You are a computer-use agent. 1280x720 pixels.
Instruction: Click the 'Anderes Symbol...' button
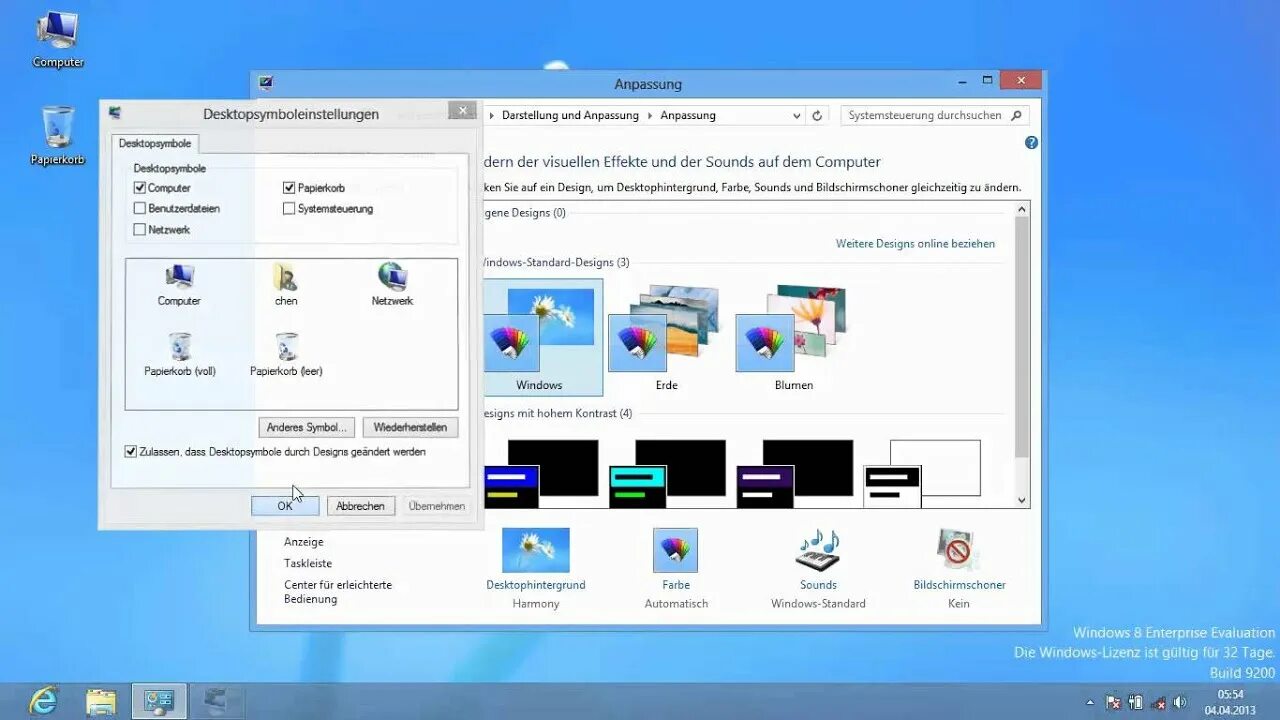(x=307, y=427)
